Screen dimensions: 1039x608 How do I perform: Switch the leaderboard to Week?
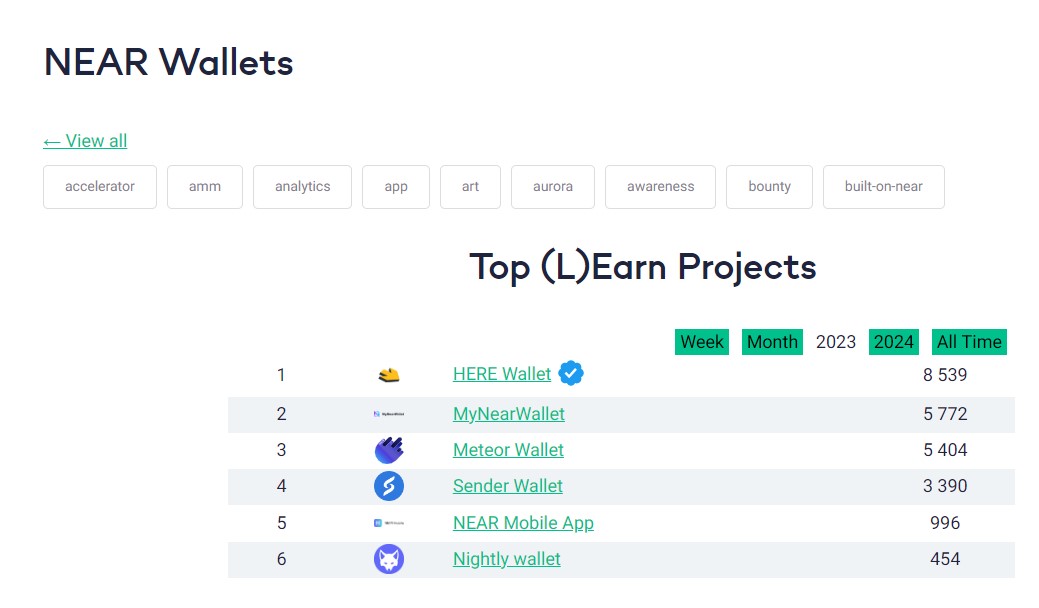[x=702, y=342]
